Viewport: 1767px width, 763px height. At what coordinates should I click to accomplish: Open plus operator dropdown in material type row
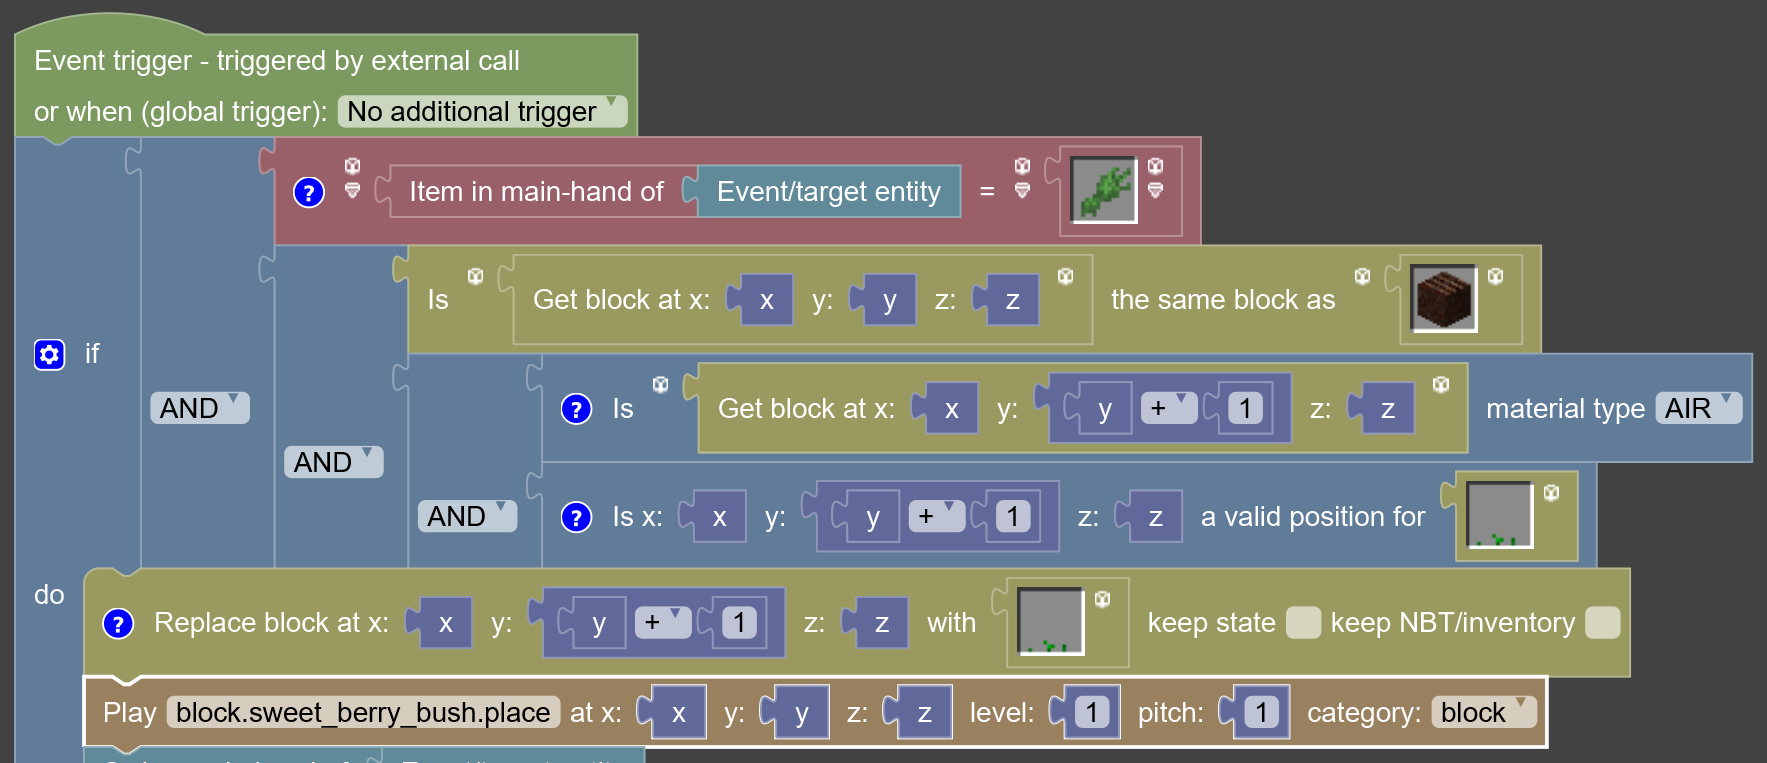pyautogui.click(x=1169, y=408)
